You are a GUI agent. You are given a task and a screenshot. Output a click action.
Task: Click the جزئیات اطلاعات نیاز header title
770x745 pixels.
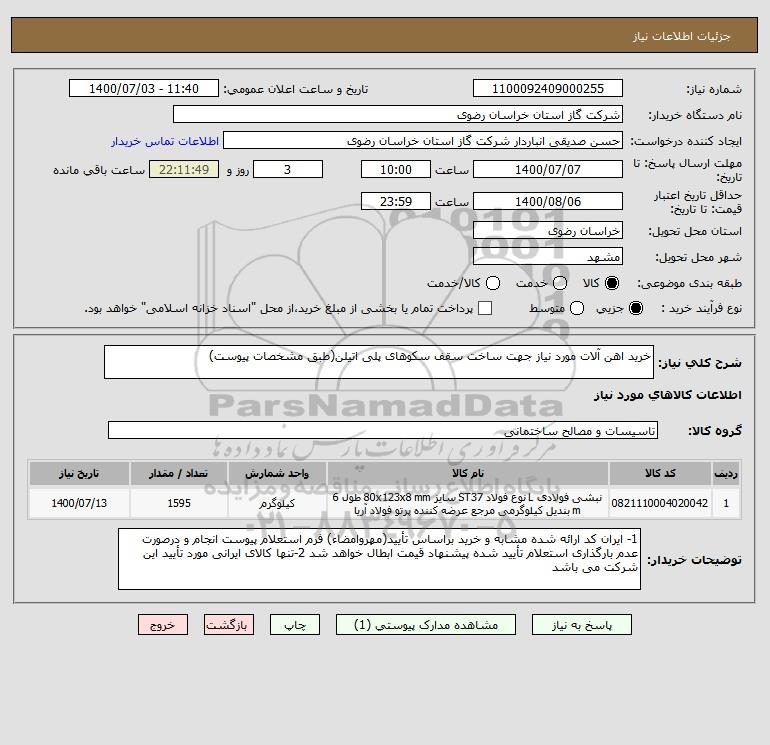coord(682,36)
